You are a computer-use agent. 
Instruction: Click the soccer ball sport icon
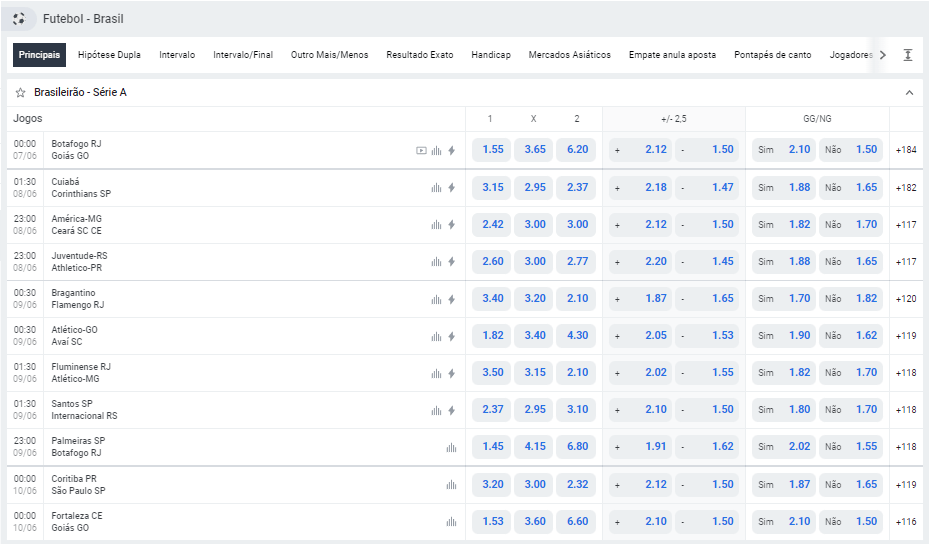click(x=20, y=19)
